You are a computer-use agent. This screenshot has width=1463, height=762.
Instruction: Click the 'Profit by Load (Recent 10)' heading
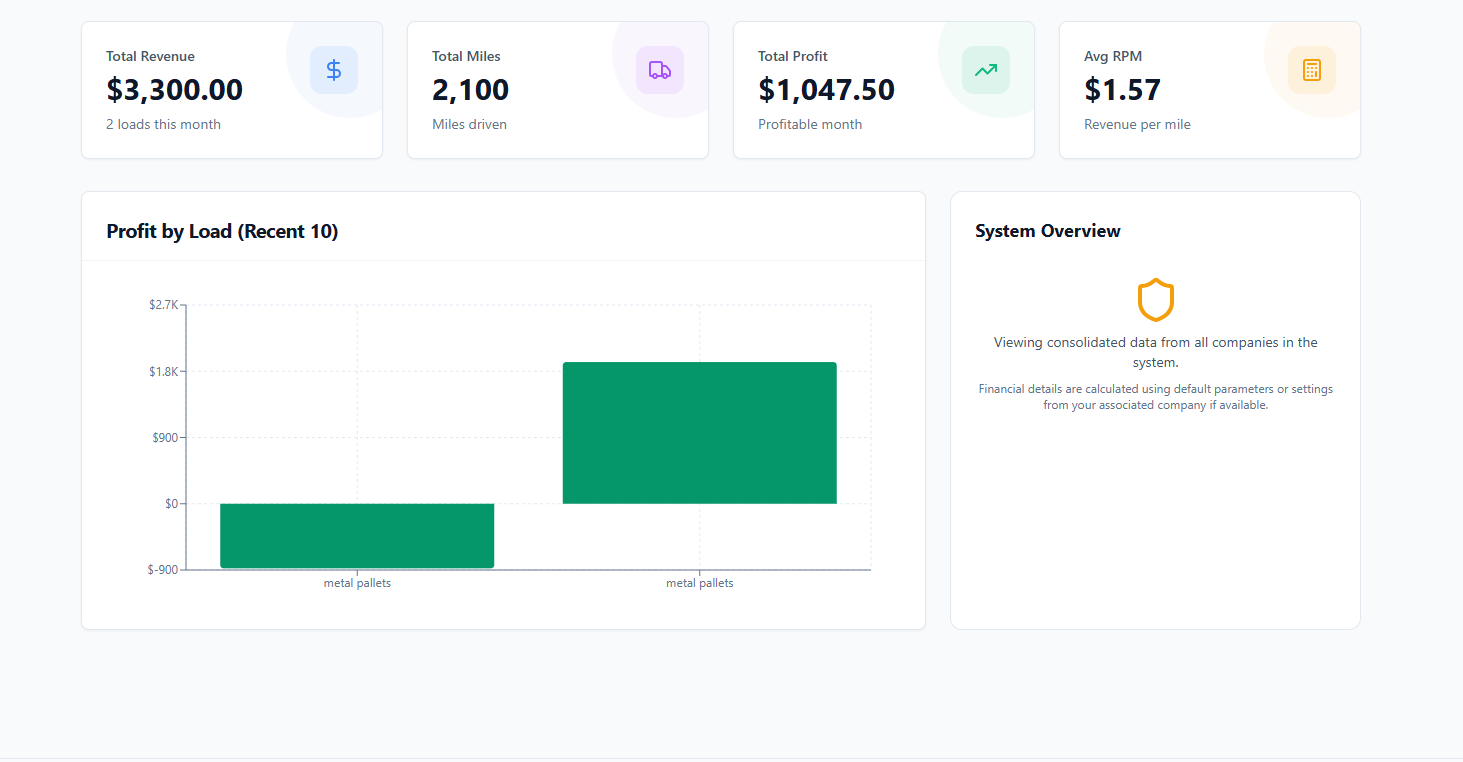click(x=223, y=231)
